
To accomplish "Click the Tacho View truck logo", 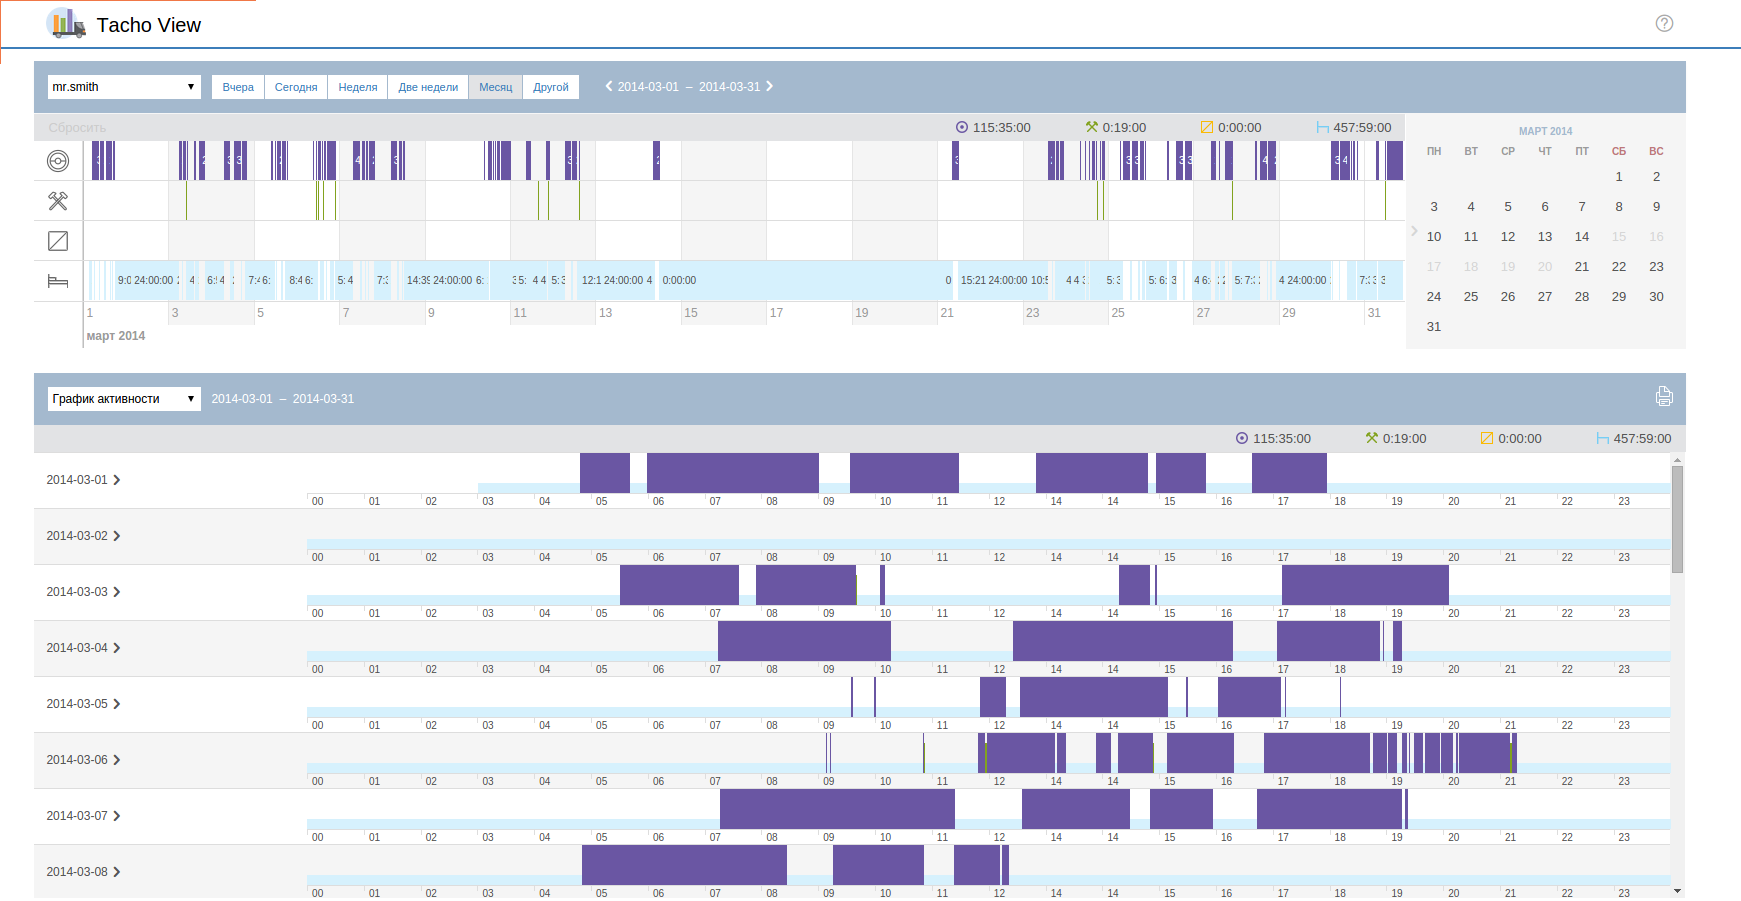I will (x=66, y=23).
